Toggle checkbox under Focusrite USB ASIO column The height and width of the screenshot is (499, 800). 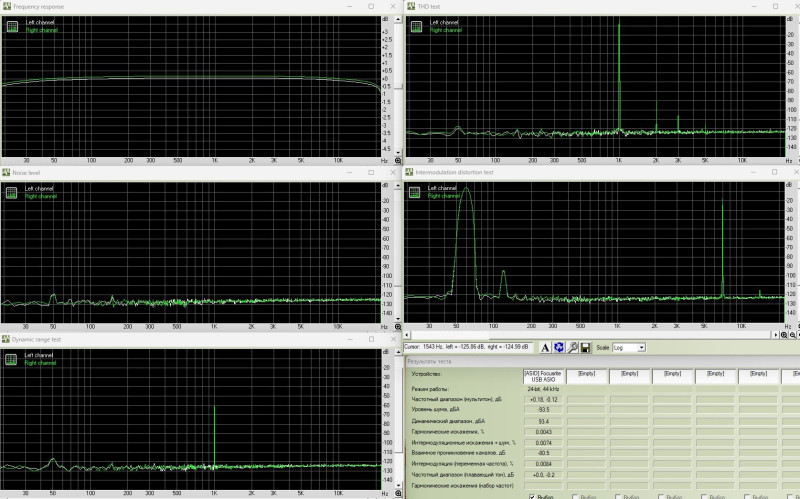coord(532,496)
